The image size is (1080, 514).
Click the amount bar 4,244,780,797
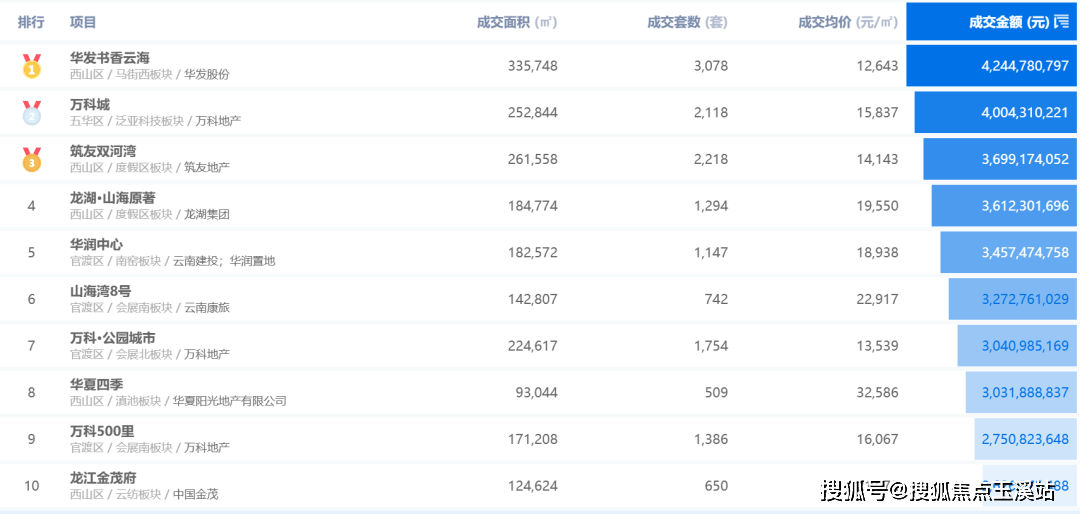(991, 66)
